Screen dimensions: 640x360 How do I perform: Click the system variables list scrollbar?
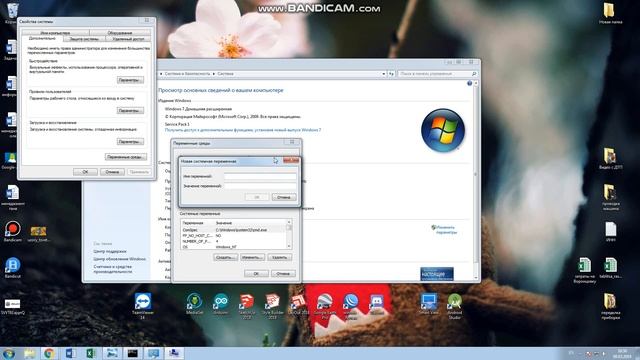(x=289, y=234)
